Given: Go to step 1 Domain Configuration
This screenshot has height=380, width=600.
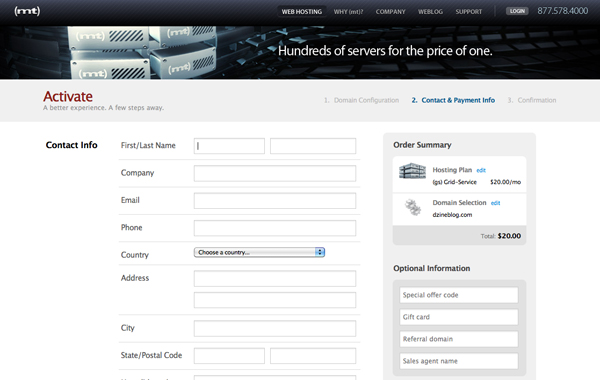Looking at the screenshot, I should (x=361, y=100).
